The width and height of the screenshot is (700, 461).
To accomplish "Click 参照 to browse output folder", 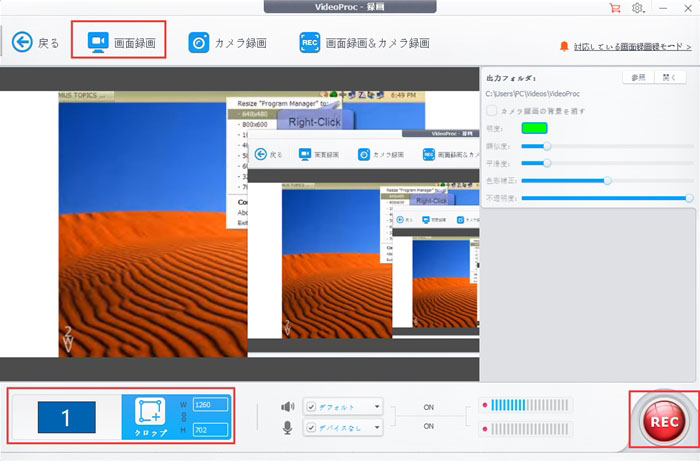I will coord(636,77).
